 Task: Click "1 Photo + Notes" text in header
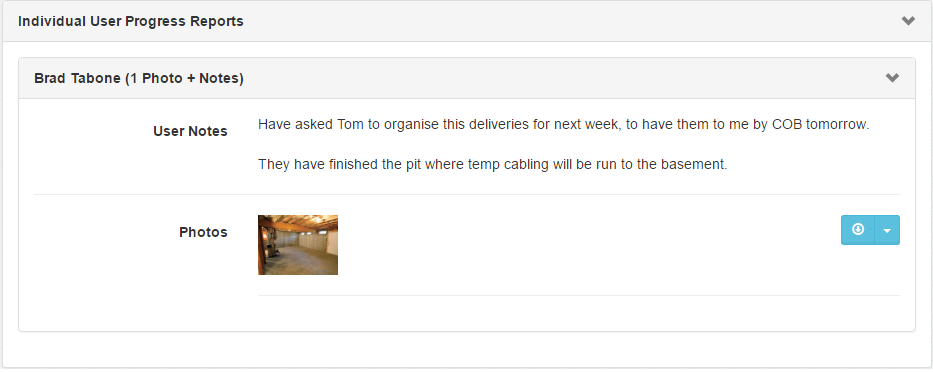[x=184, y=79]
